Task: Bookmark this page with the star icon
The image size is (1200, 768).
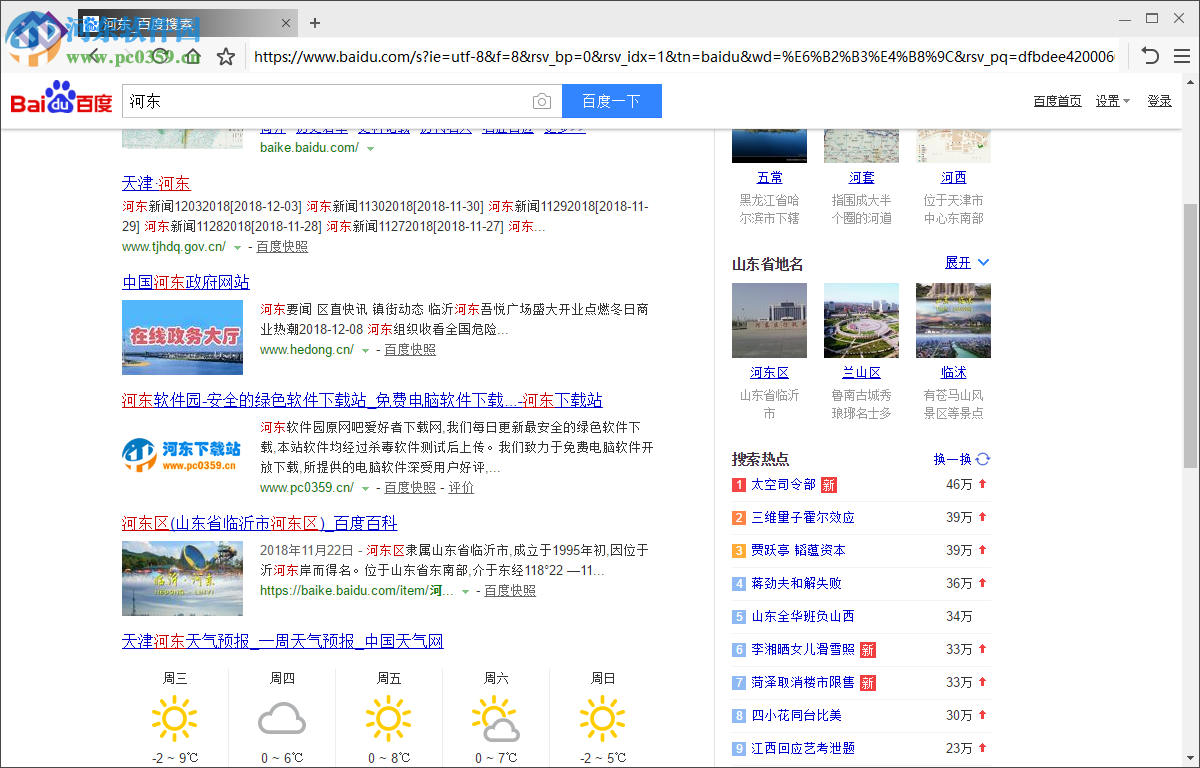Action: click(226, 57)
